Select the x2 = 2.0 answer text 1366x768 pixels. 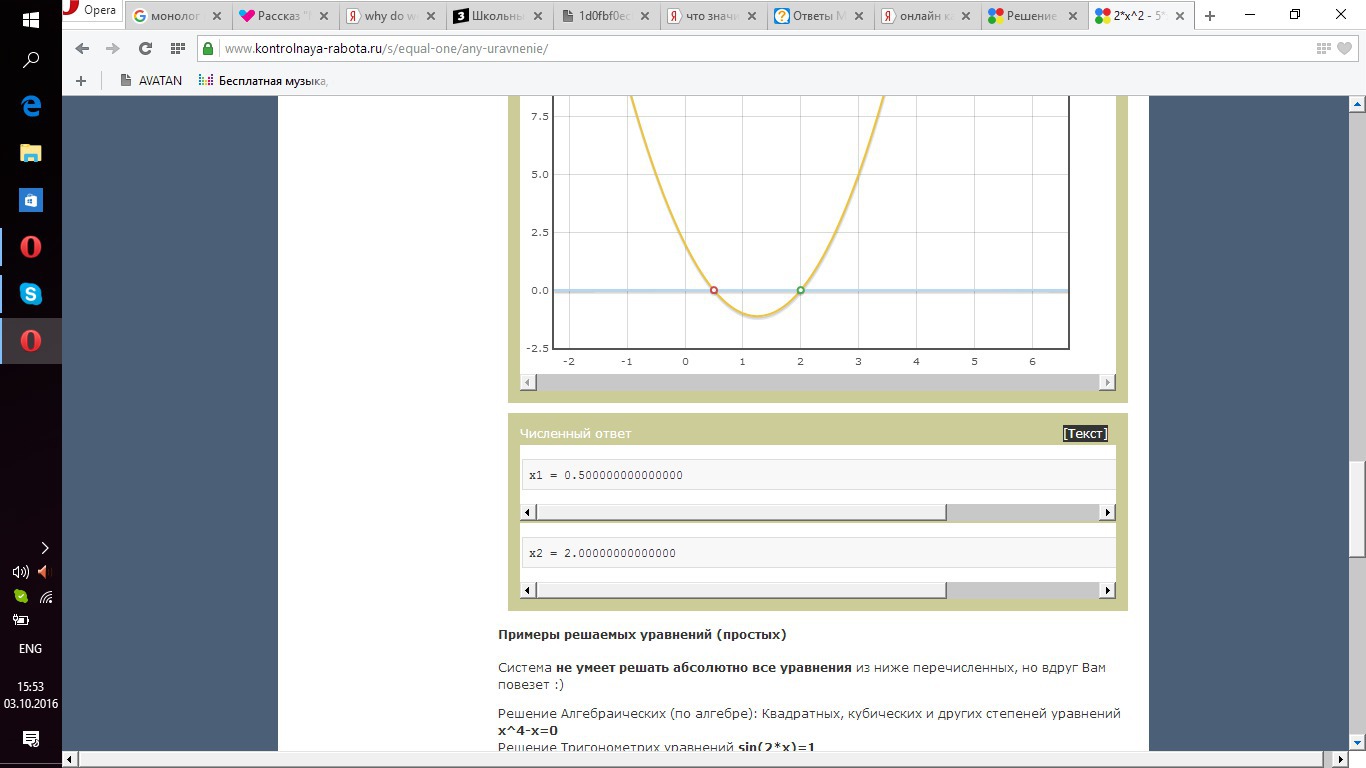point(602,553)
